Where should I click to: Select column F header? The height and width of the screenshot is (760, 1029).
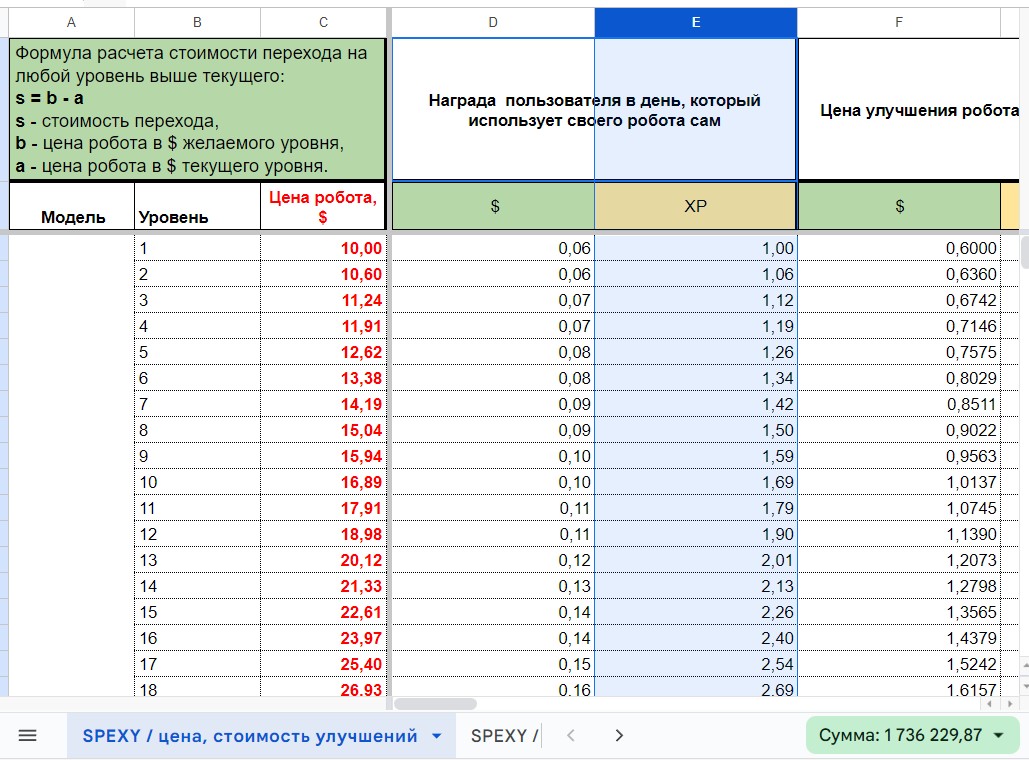[x=898, y=22]
